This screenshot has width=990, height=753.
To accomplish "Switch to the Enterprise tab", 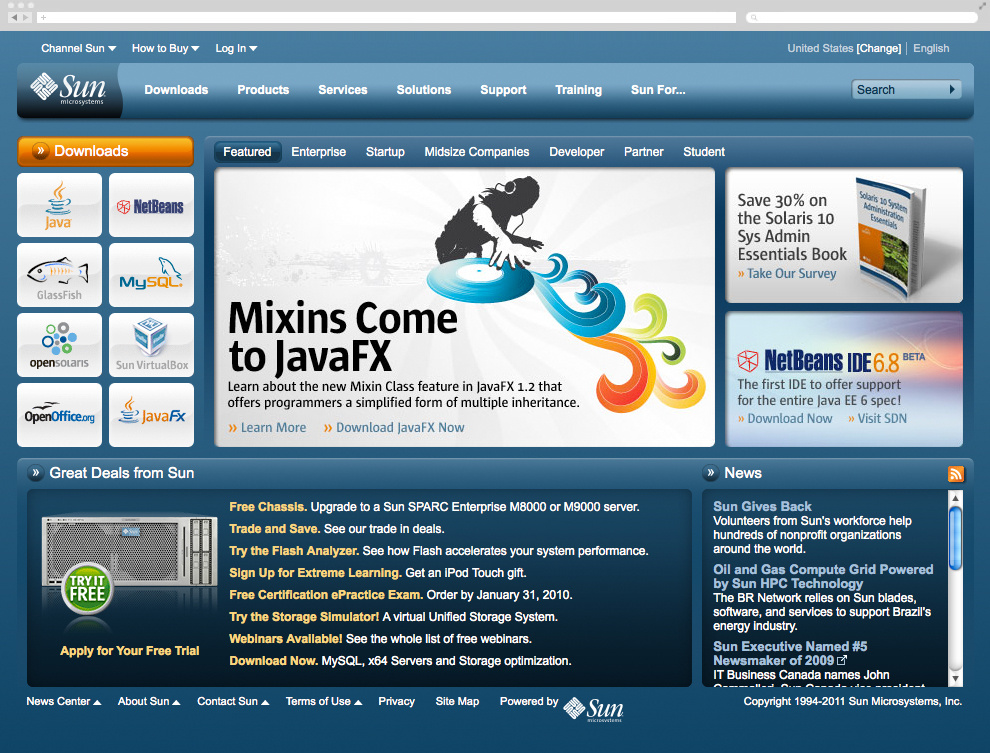I will [318, 152].
